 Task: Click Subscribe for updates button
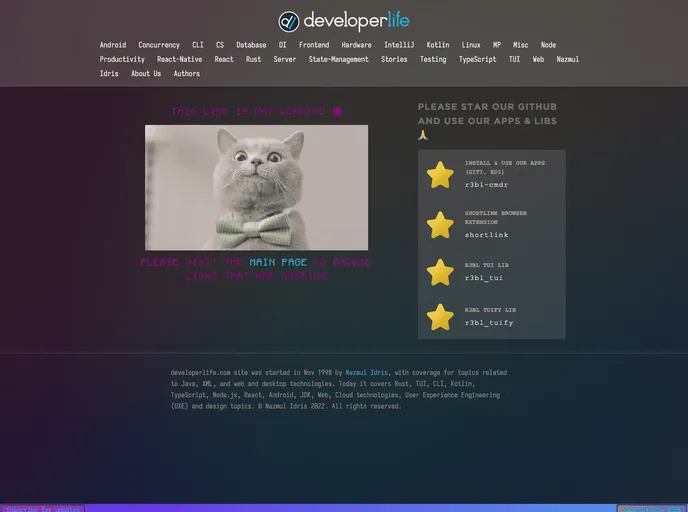tap(42, 508)
